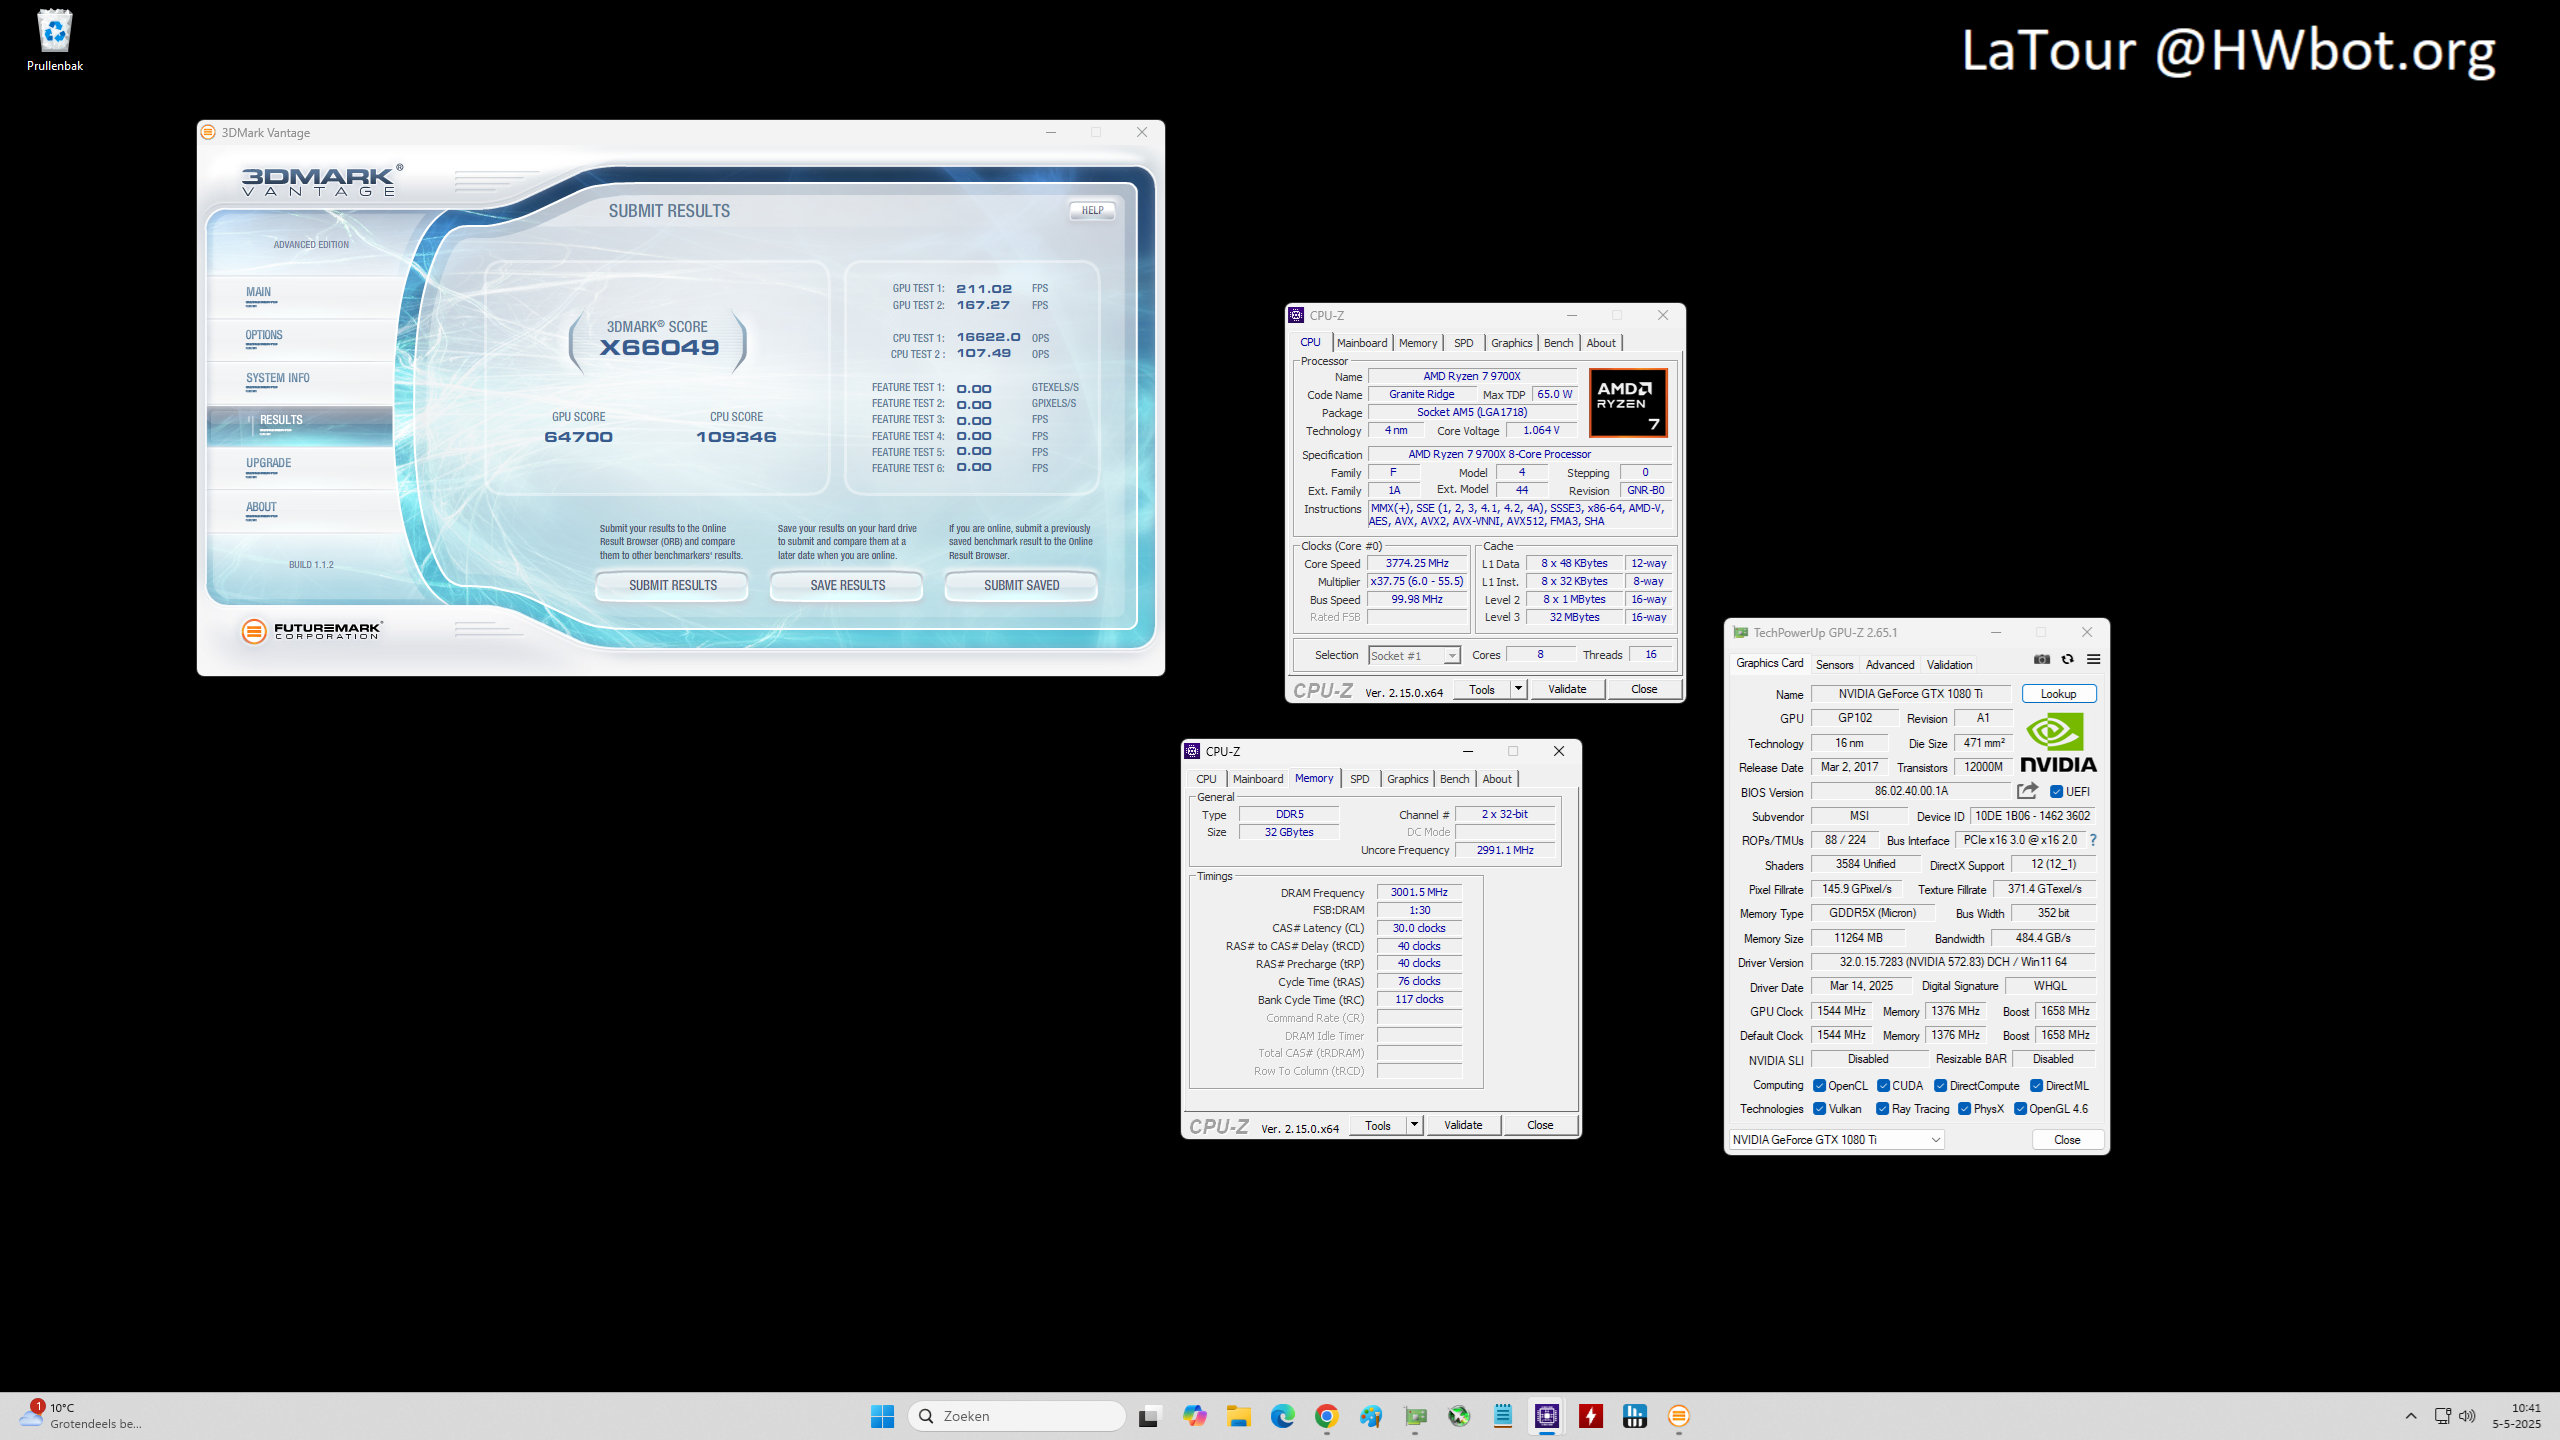Open 3DMark Vantage orange taskbar icon

click(x=1679, y=1416)
